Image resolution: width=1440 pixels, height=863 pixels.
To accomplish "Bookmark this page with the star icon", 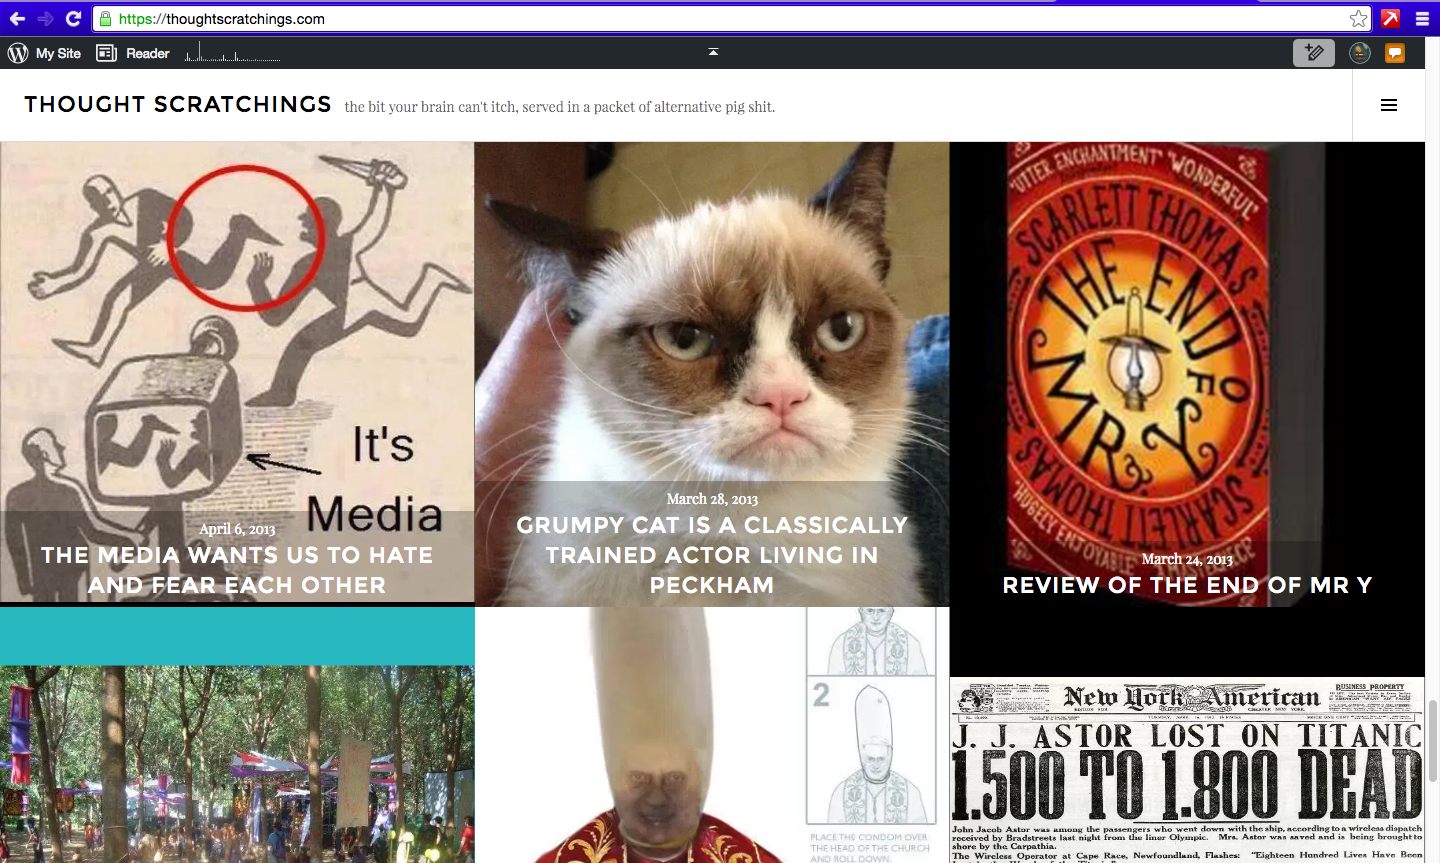I will (1358, 19).
